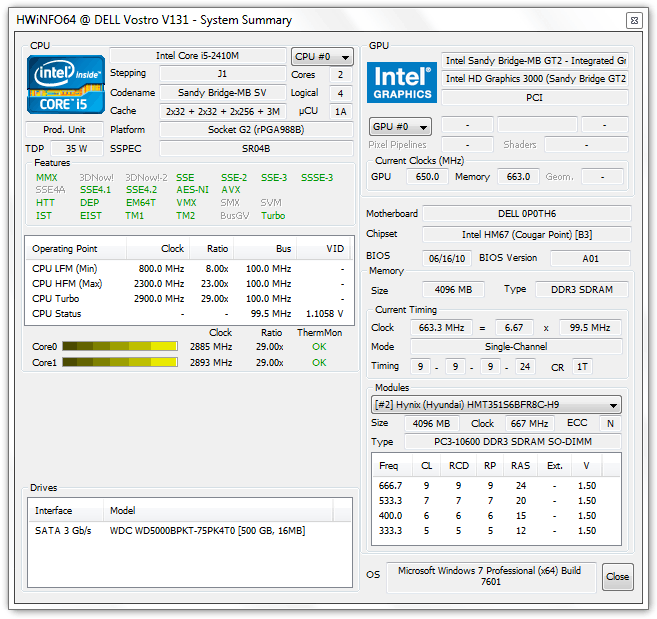Viewport: 657px width, 619px height.
Task: Select the 533.3 timing row
Action: (496, 501)
